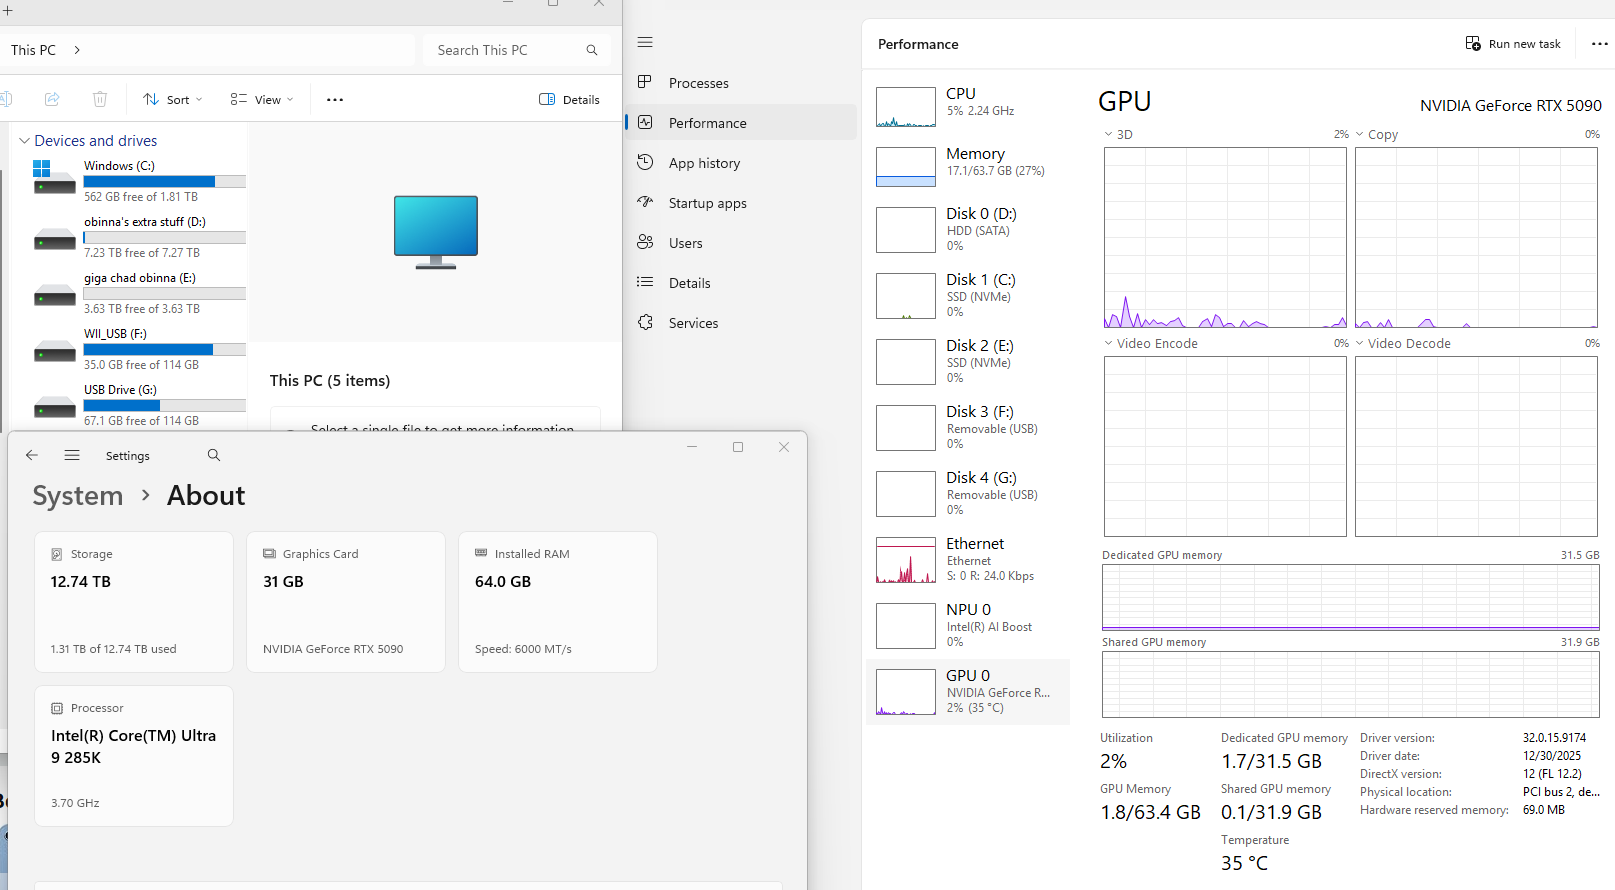Click WII_USB (F:) storage usage bar

point(165,350)
